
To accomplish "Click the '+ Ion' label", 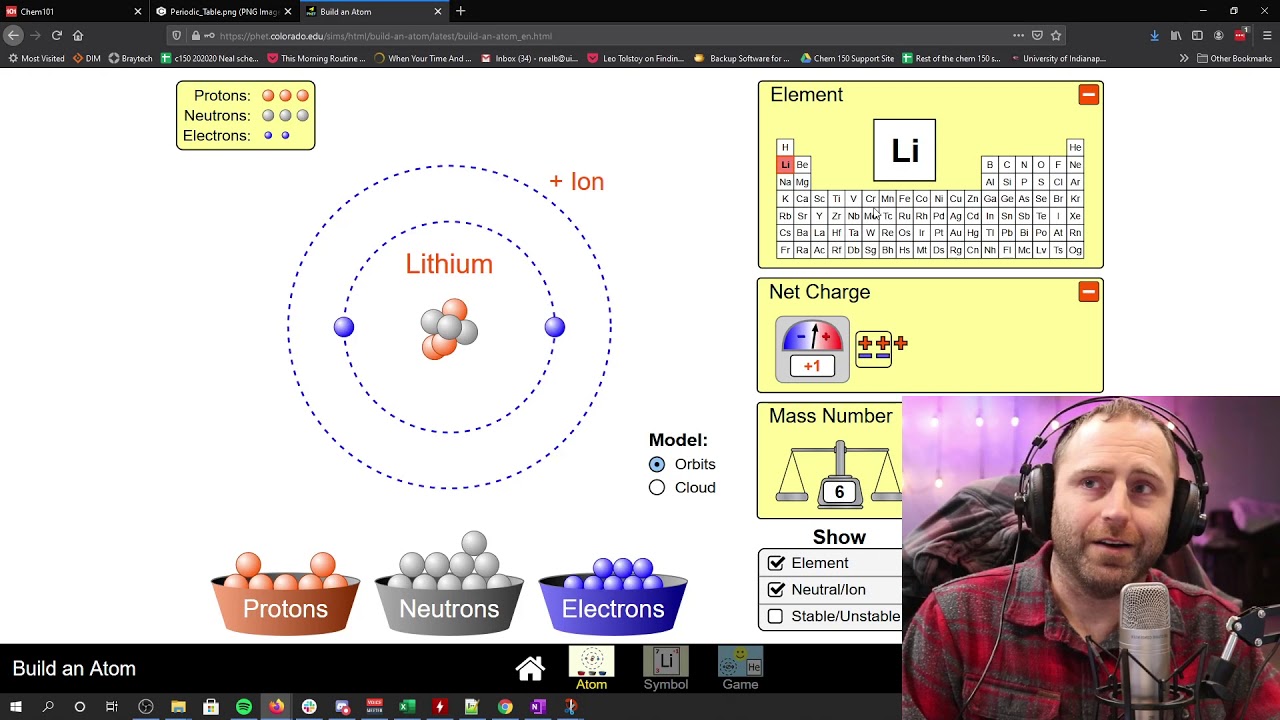I will (577, 182).
